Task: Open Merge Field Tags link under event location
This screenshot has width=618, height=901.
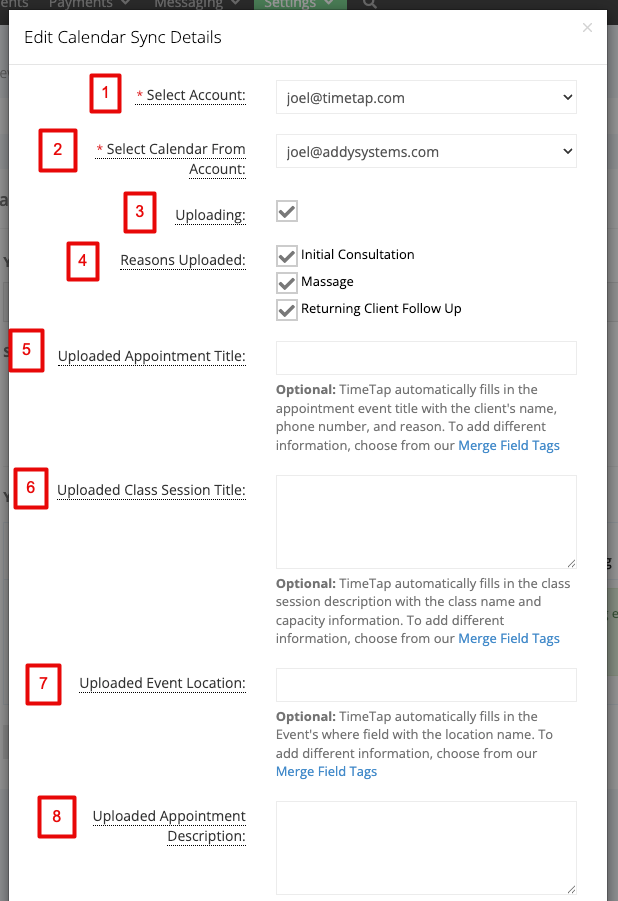Action: click(x=327, y=772)
